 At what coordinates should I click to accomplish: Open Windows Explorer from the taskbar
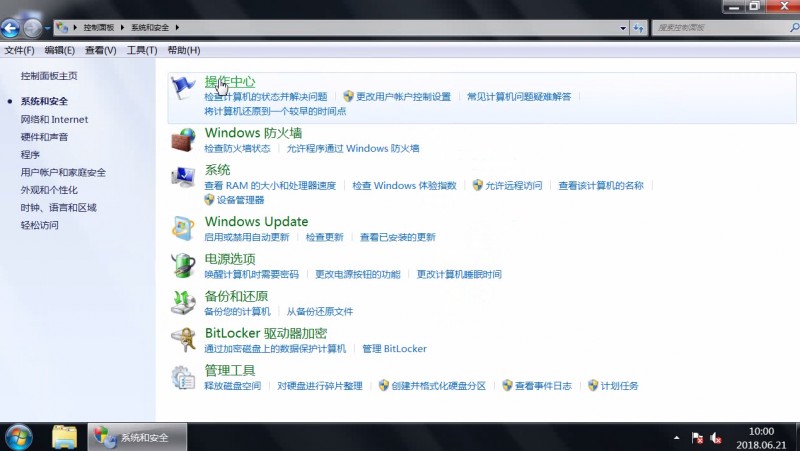click(x=65, y=437)
